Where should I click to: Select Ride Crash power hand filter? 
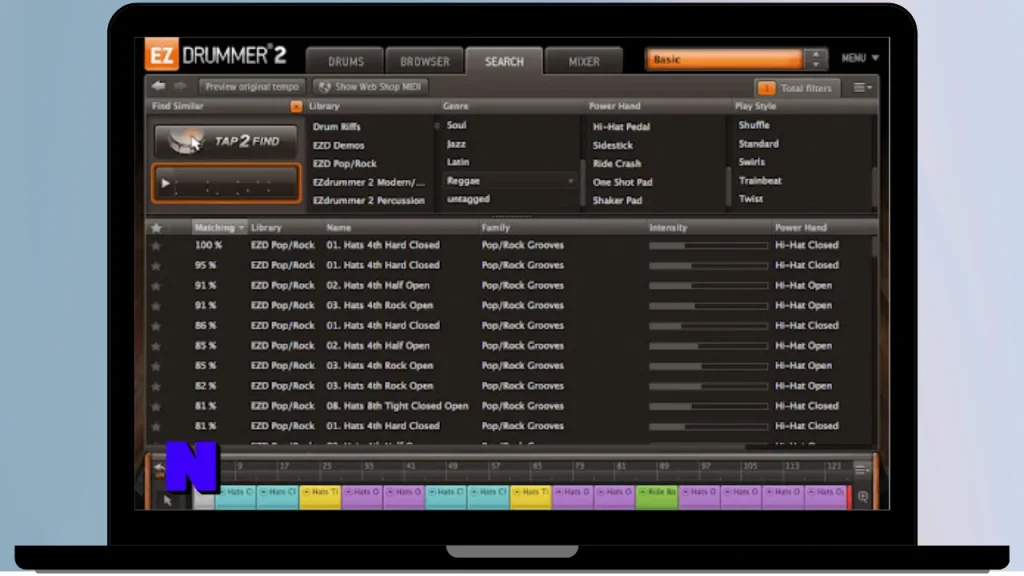[x=616, y=164]
